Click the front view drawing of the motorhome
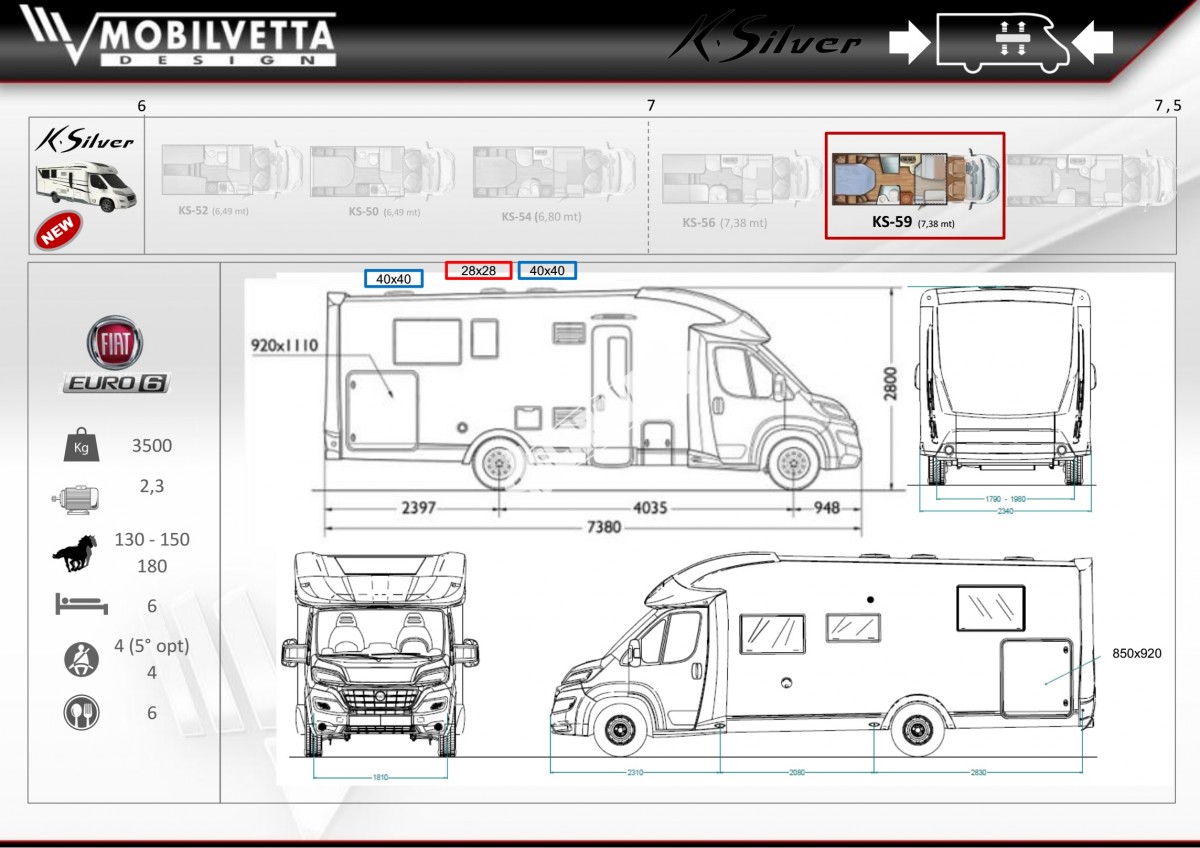1200x848 pixels. [x=381, y=655]
